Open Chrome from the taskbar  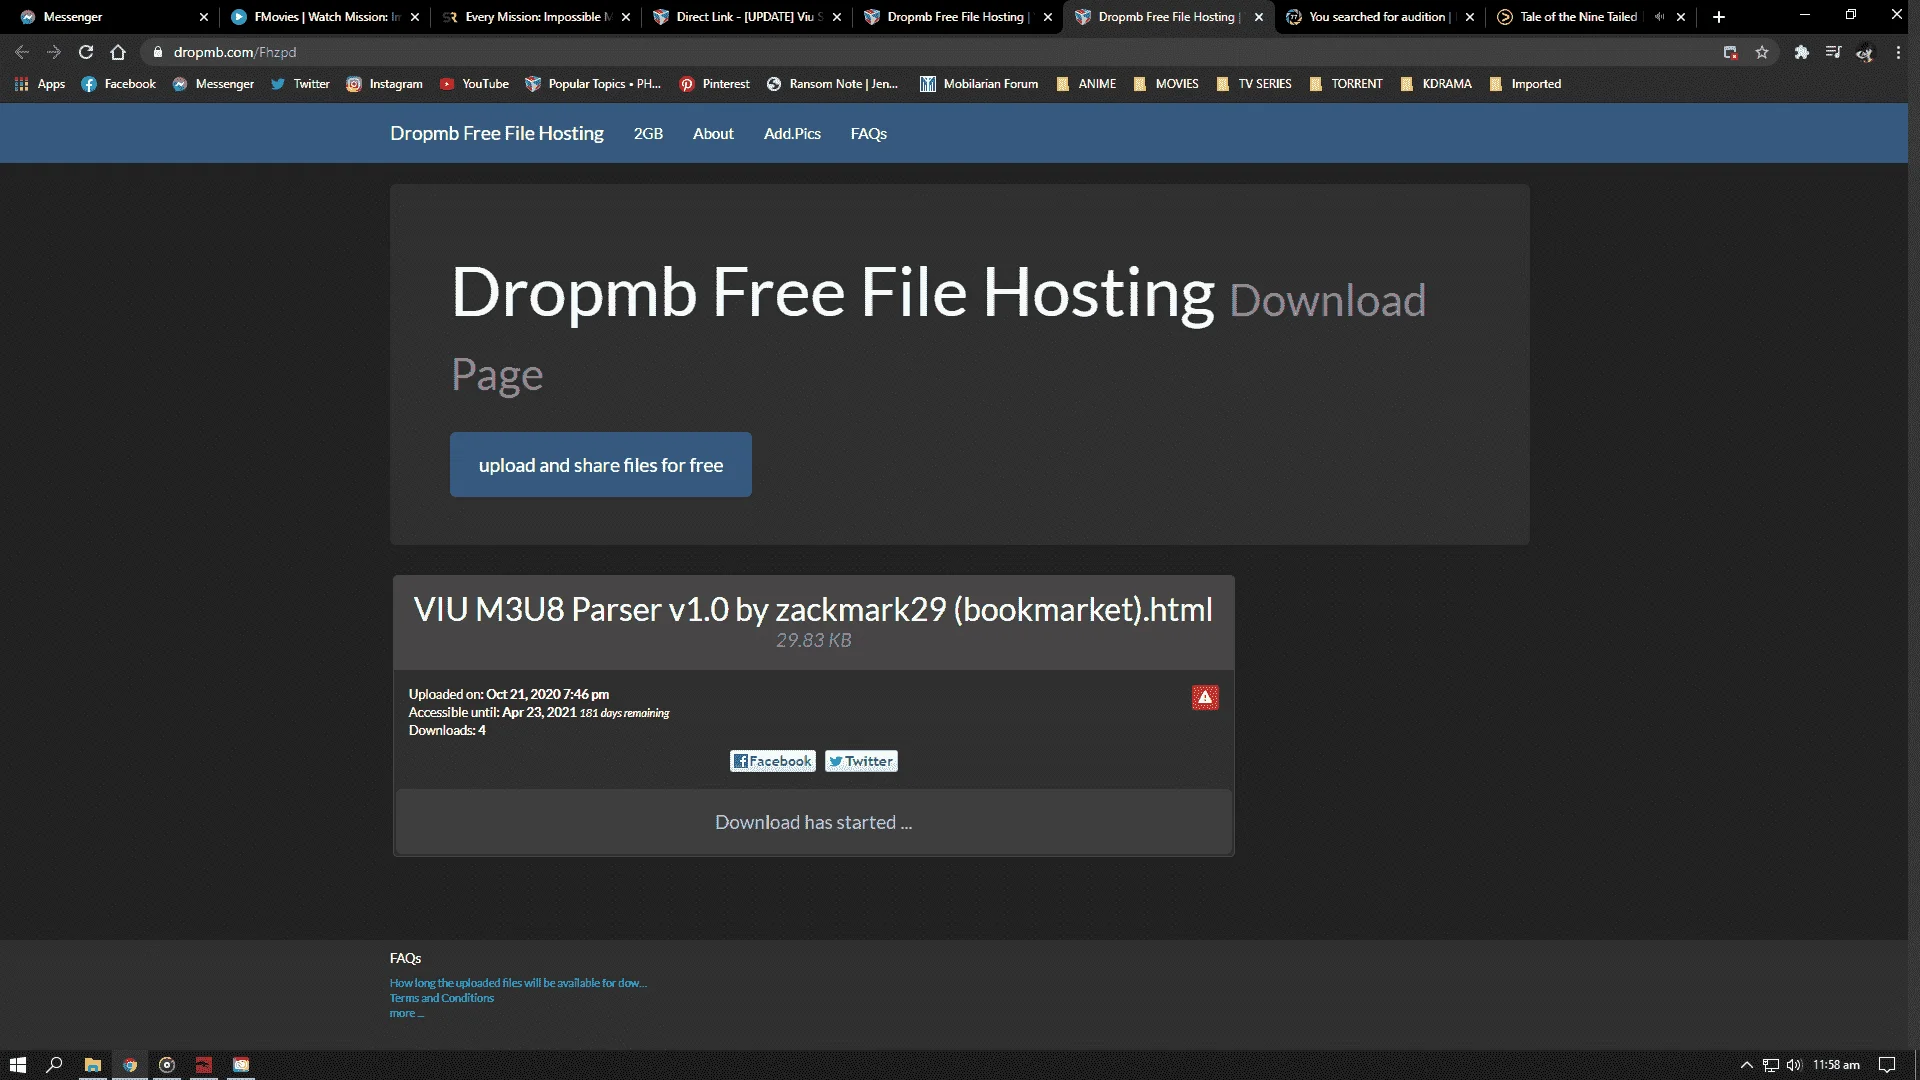point(130,1065)
